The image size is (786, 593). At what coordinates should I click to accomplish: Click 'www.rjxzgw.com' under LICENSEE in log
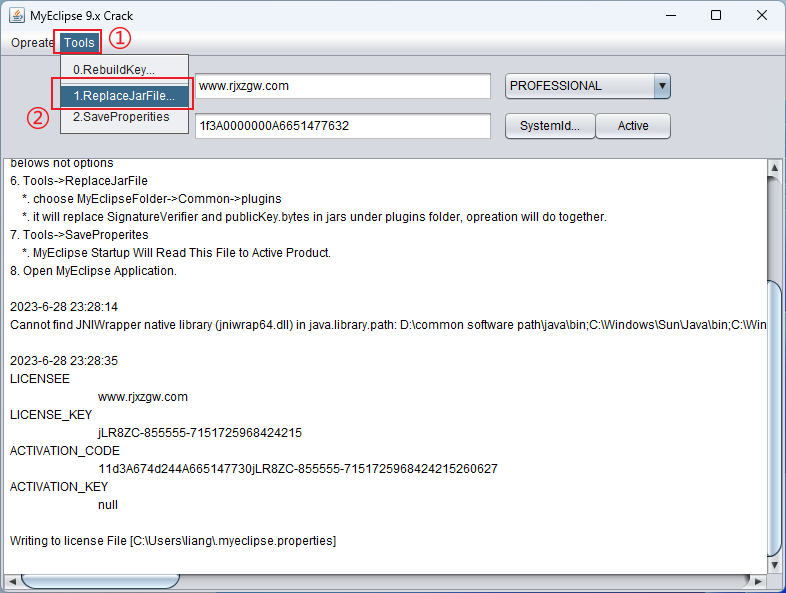click(x=143, y=398)
